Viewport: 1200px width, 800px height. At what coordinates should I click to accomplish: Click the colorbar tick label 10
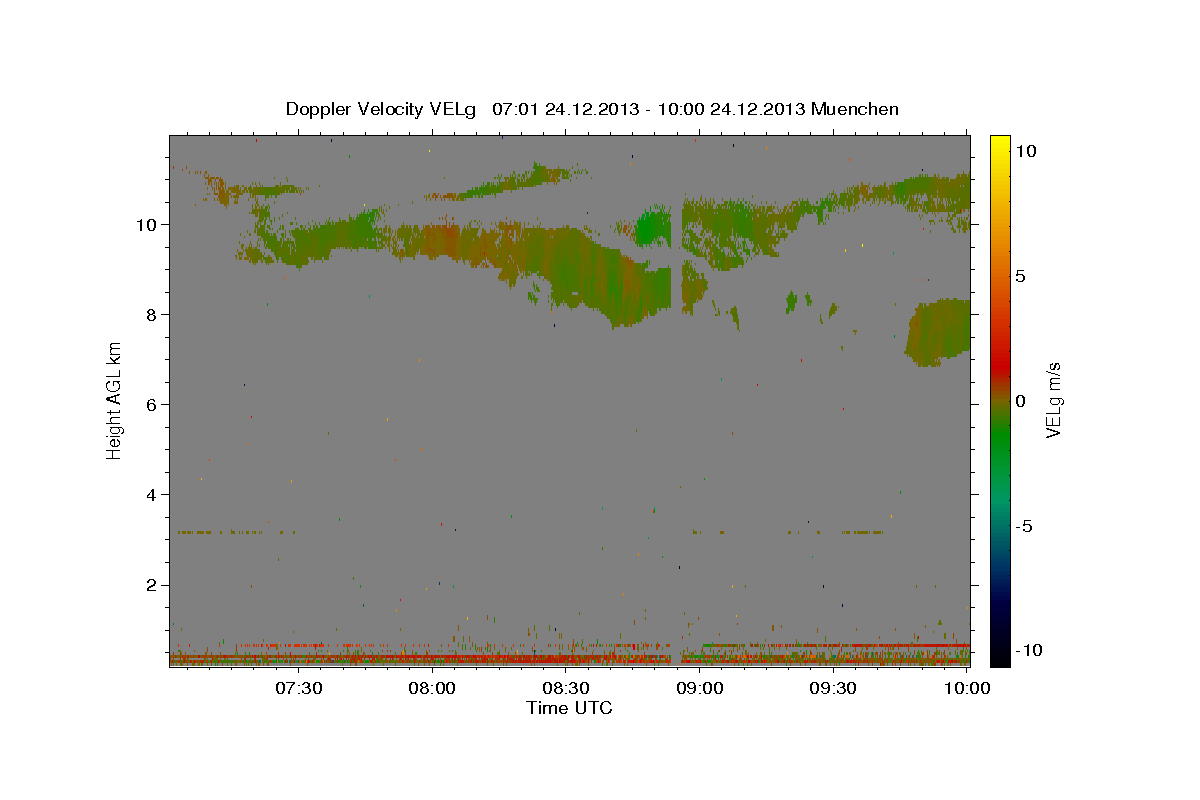[x=1027, y=150]
